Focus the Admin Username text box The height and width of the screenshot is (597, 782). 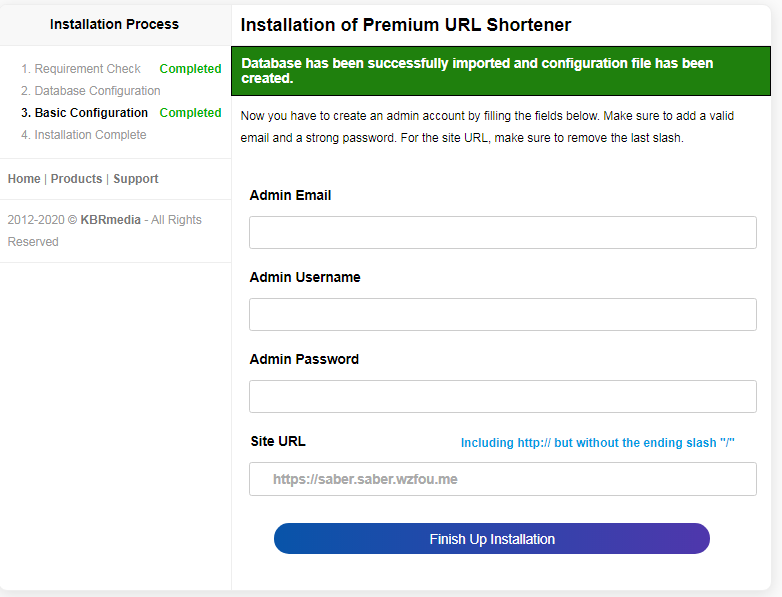click(x=502, y=315)
